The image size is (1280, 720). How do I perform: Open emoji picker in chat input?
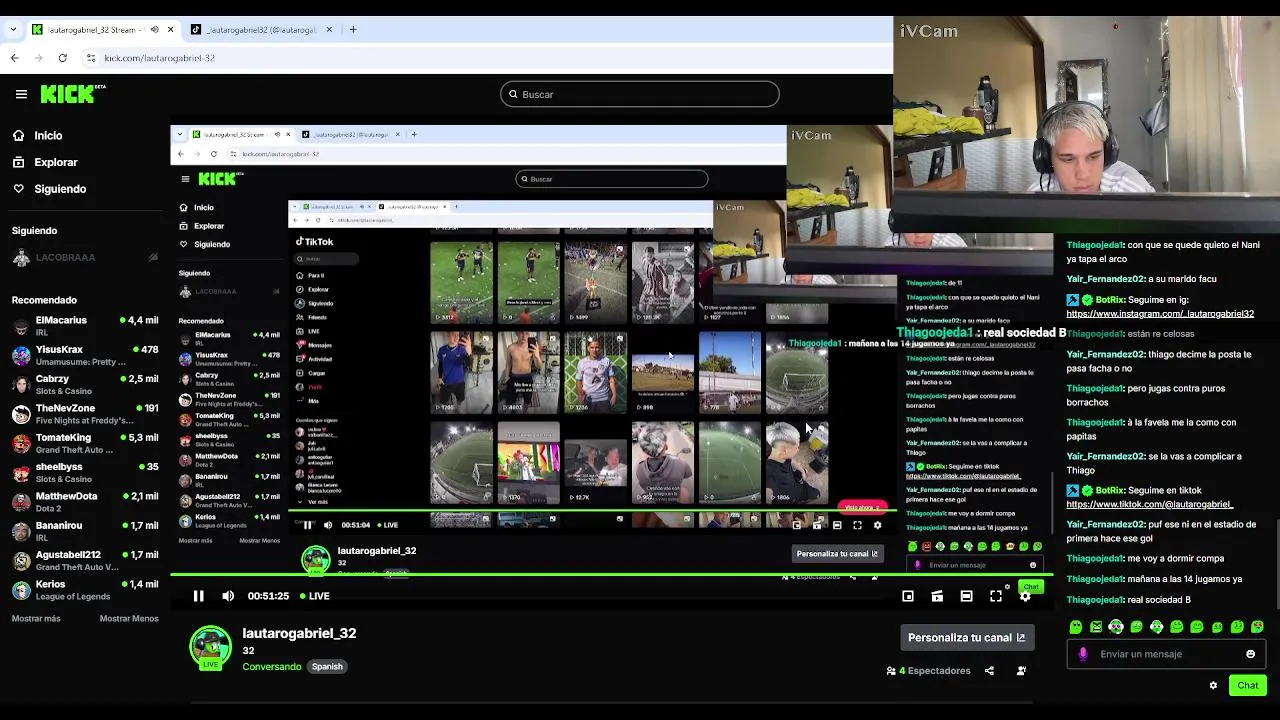[1250, 654]
